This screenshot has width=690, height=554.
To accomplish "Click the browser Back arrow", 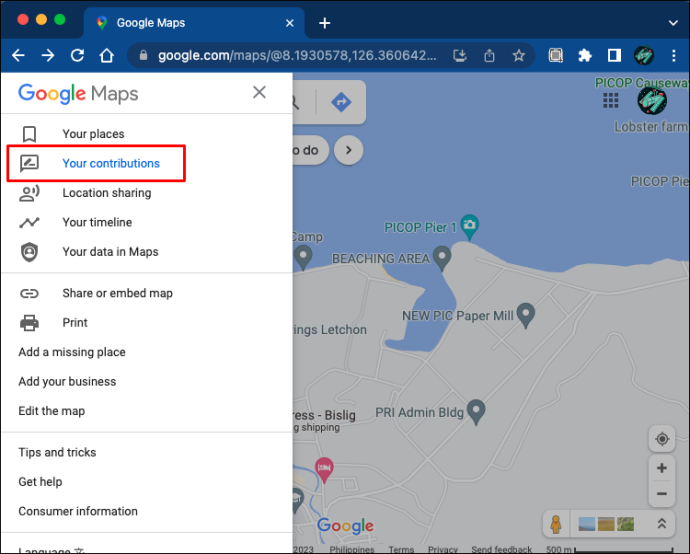I will [18, 55].
